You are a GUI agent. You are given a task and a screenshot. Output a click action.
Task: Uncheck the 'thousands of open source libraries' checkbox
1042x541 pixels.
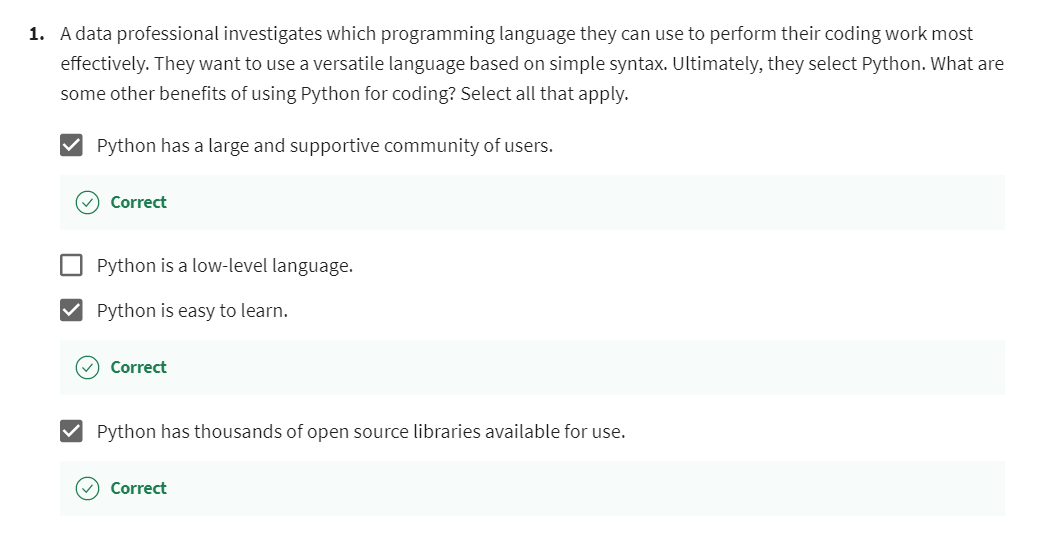click(x=71, y=432)
